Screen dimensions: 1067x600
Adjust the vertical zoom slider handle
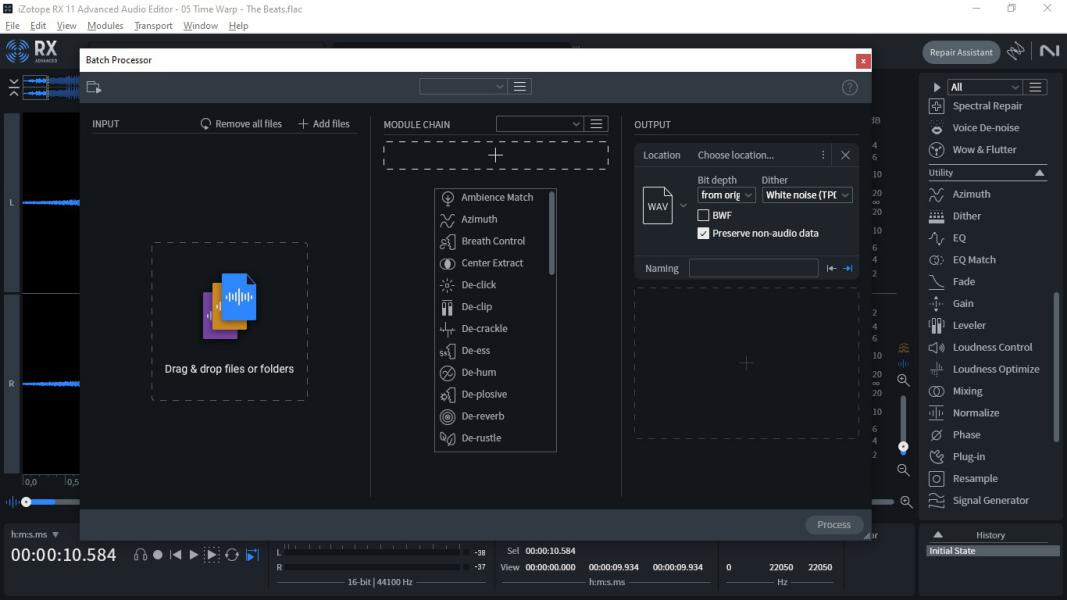coord(903,447)
